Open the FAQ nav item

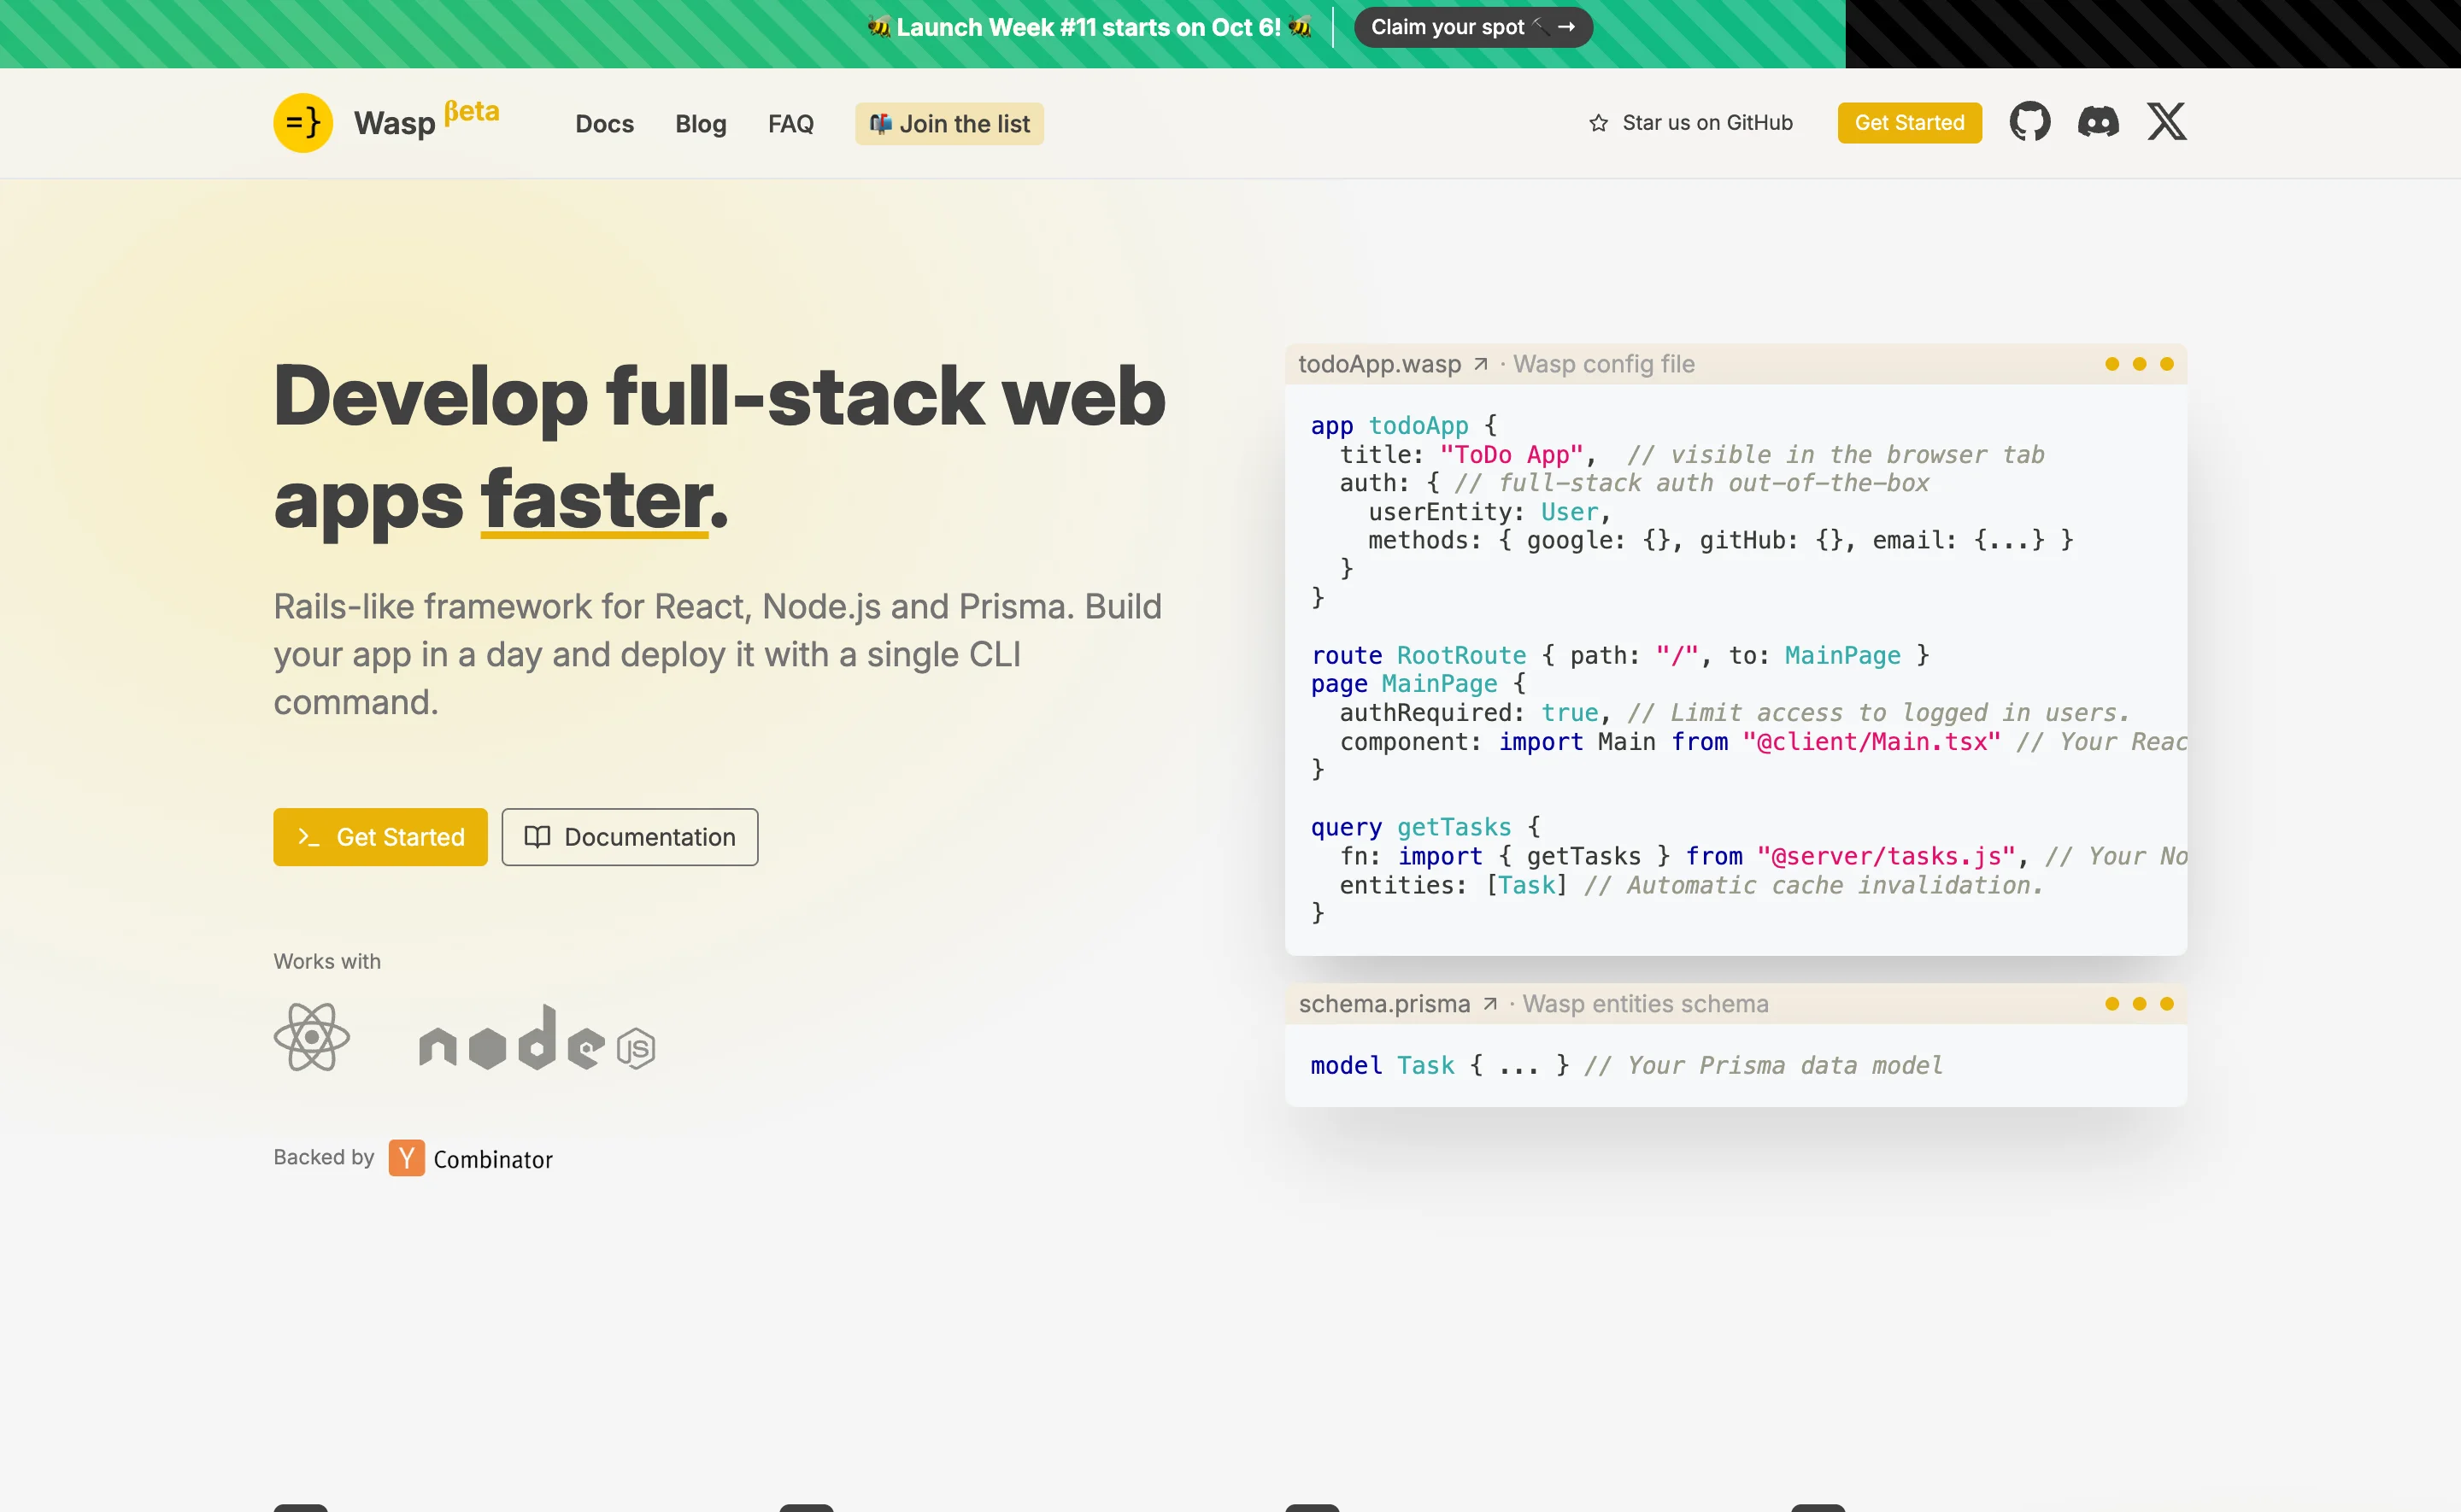(790, 124)
